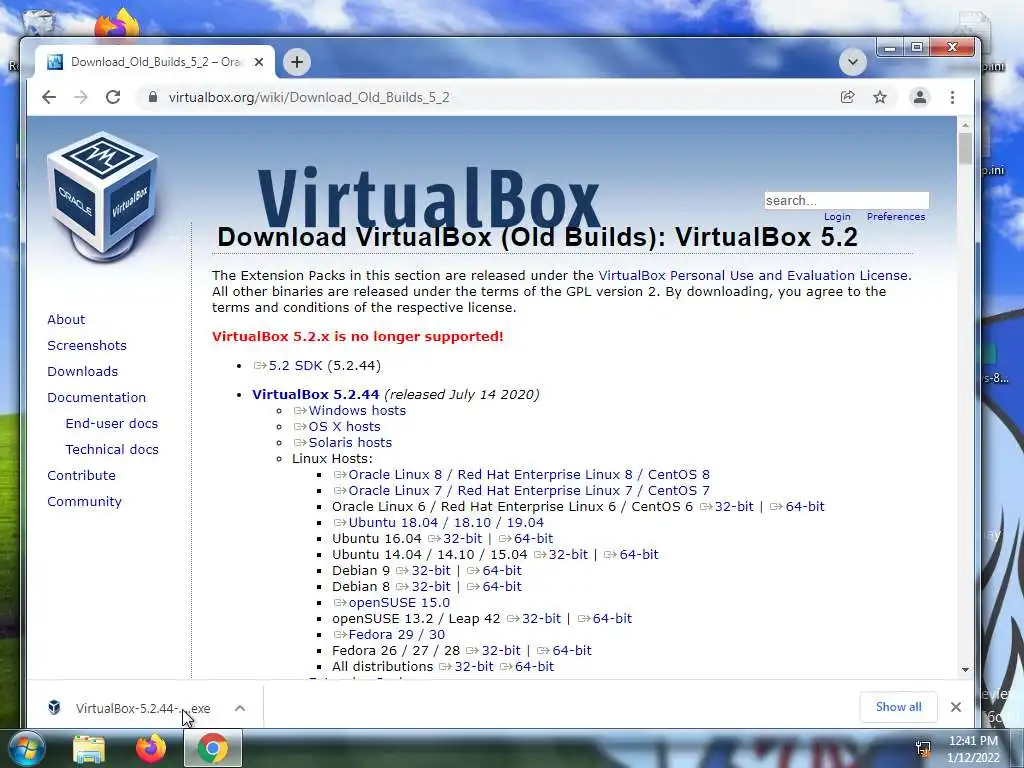Download Oracle Linux 6 32-bit package
Viewport: 1024px width, 768px height.
click(x=726, y=507)
